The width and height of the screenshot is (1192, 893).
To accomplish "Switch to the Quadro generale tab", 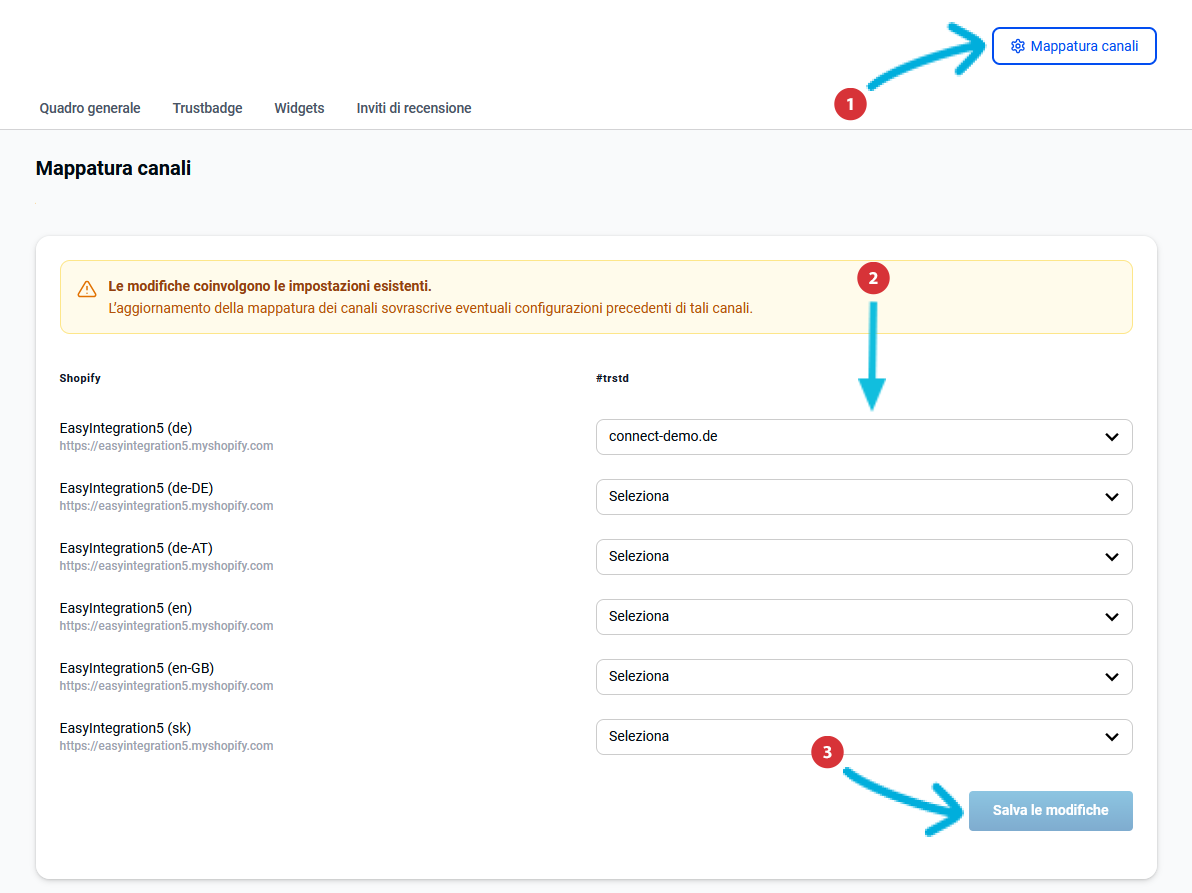I will 90,108.
